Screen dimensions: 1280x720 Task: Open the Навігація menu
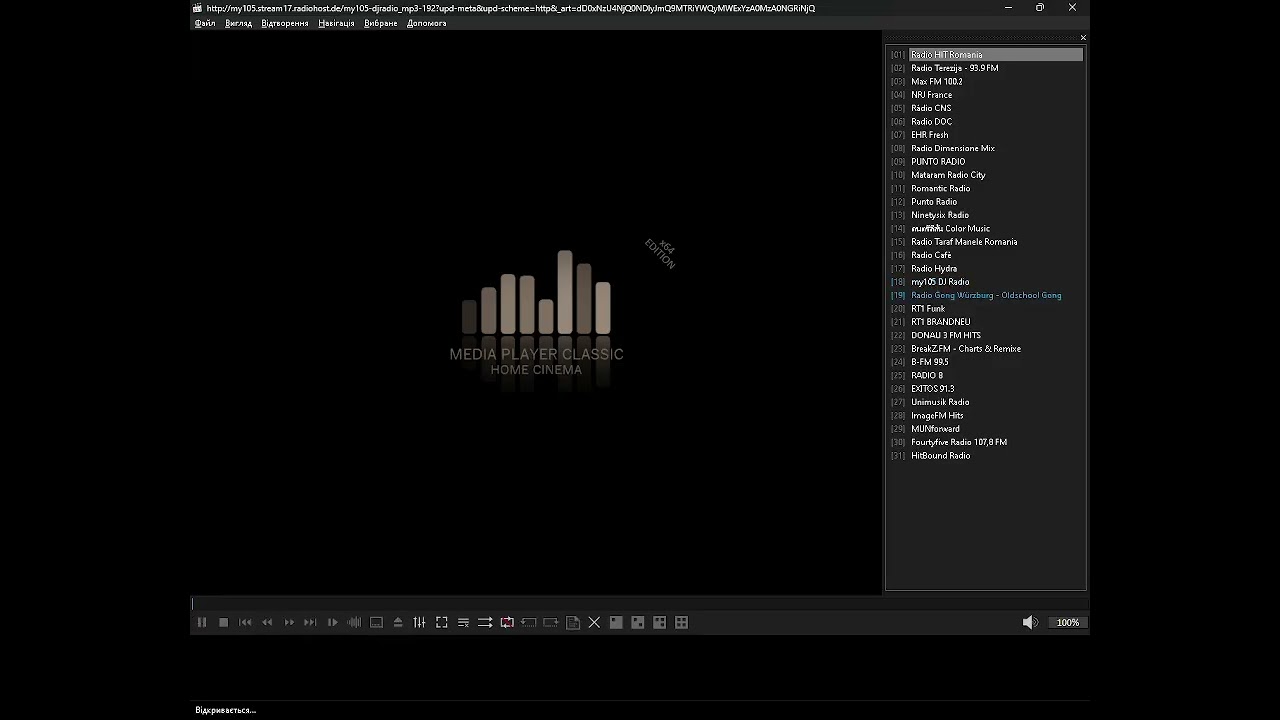tap(336, 23)
